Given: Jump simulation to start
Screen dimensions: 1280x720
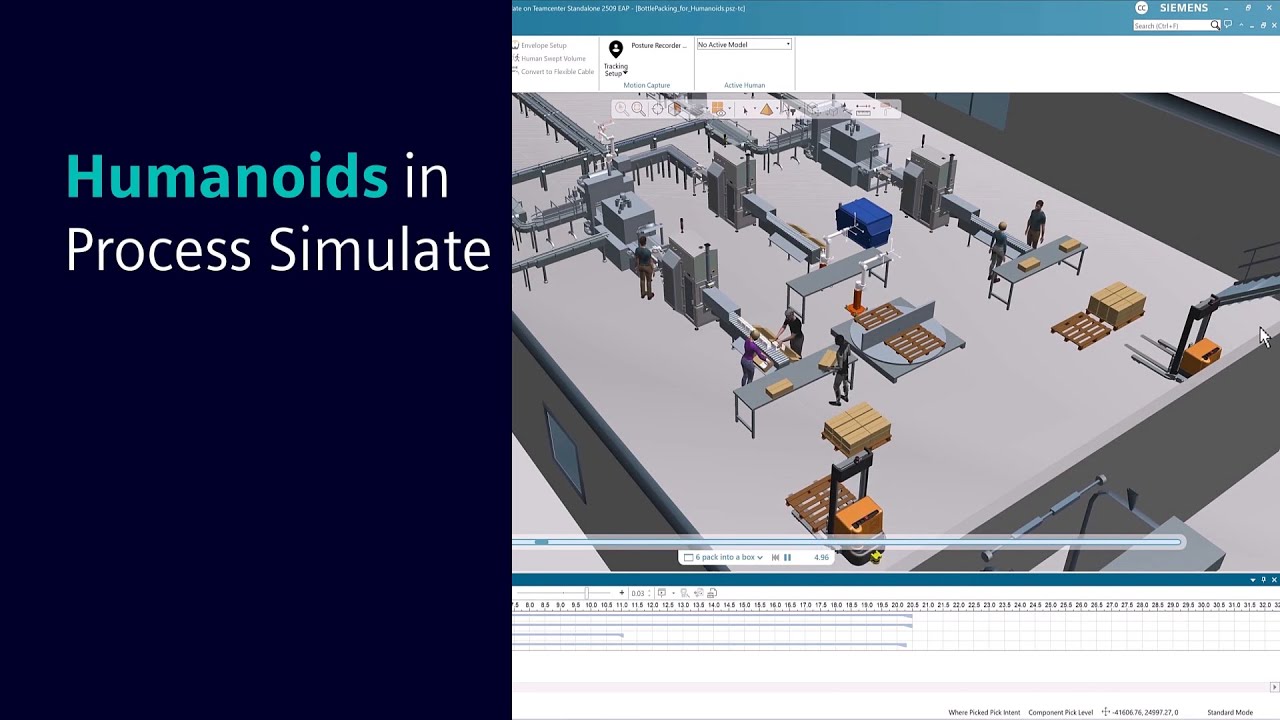Looking at the screenshot, I should click(775, 557).
